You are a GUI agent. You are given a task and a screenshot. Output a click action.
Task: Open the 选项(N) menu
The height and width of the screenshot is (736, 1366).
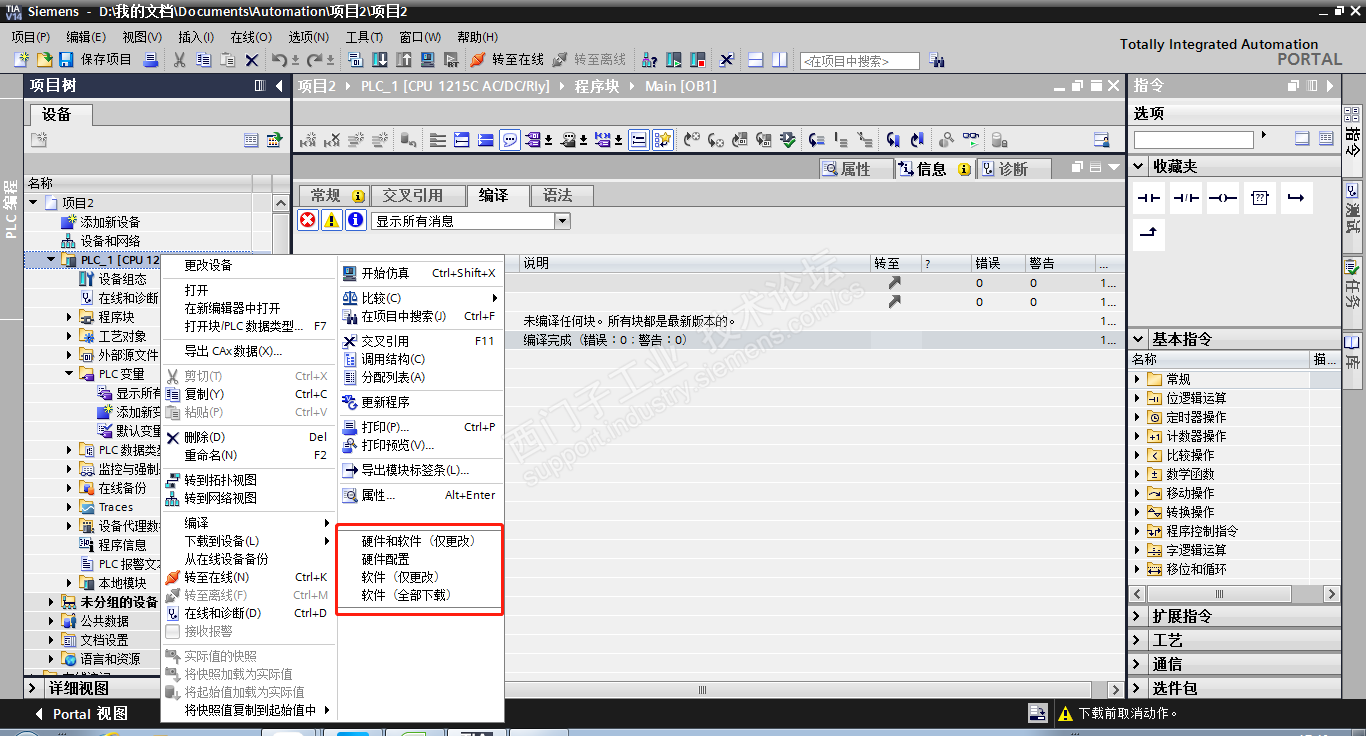click(x=308, y=37)
